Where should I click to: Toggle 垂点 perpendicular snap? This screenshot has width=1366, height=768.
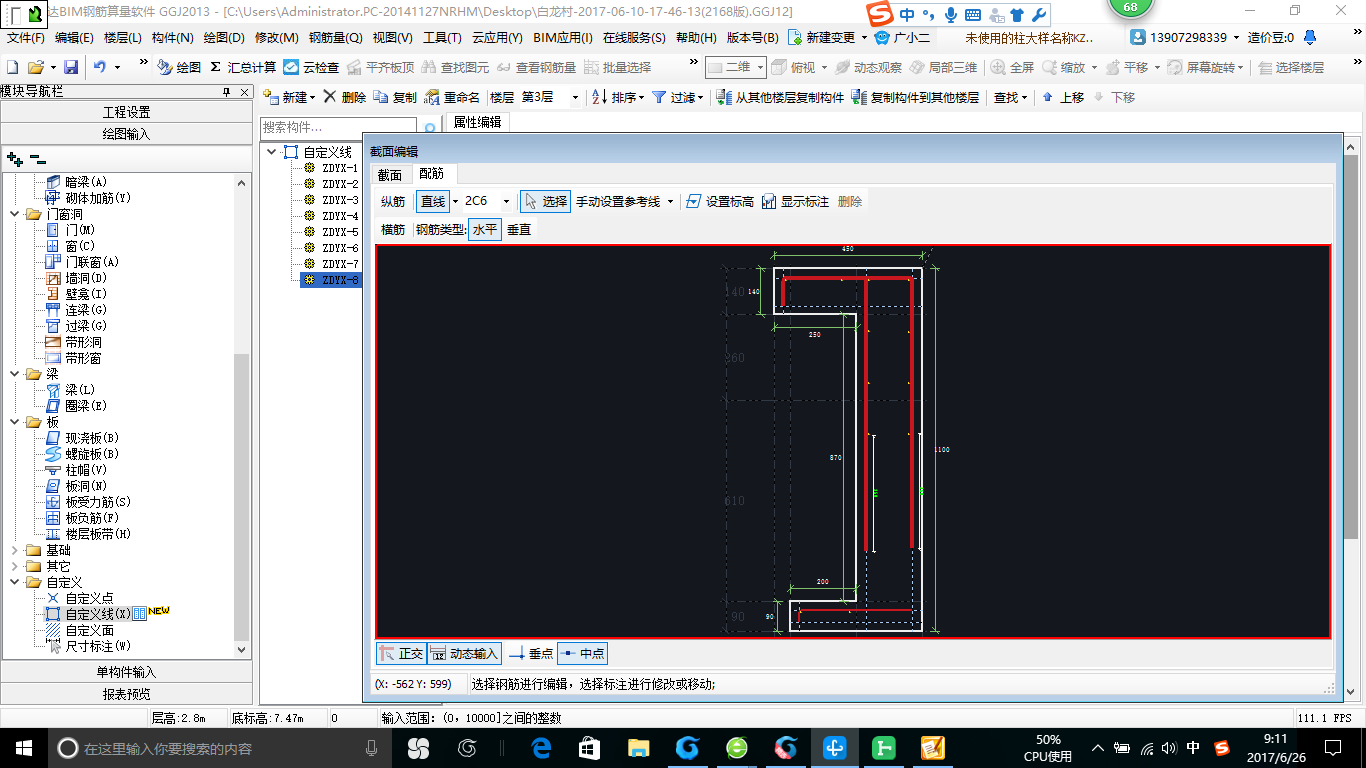tap(531, 653)
